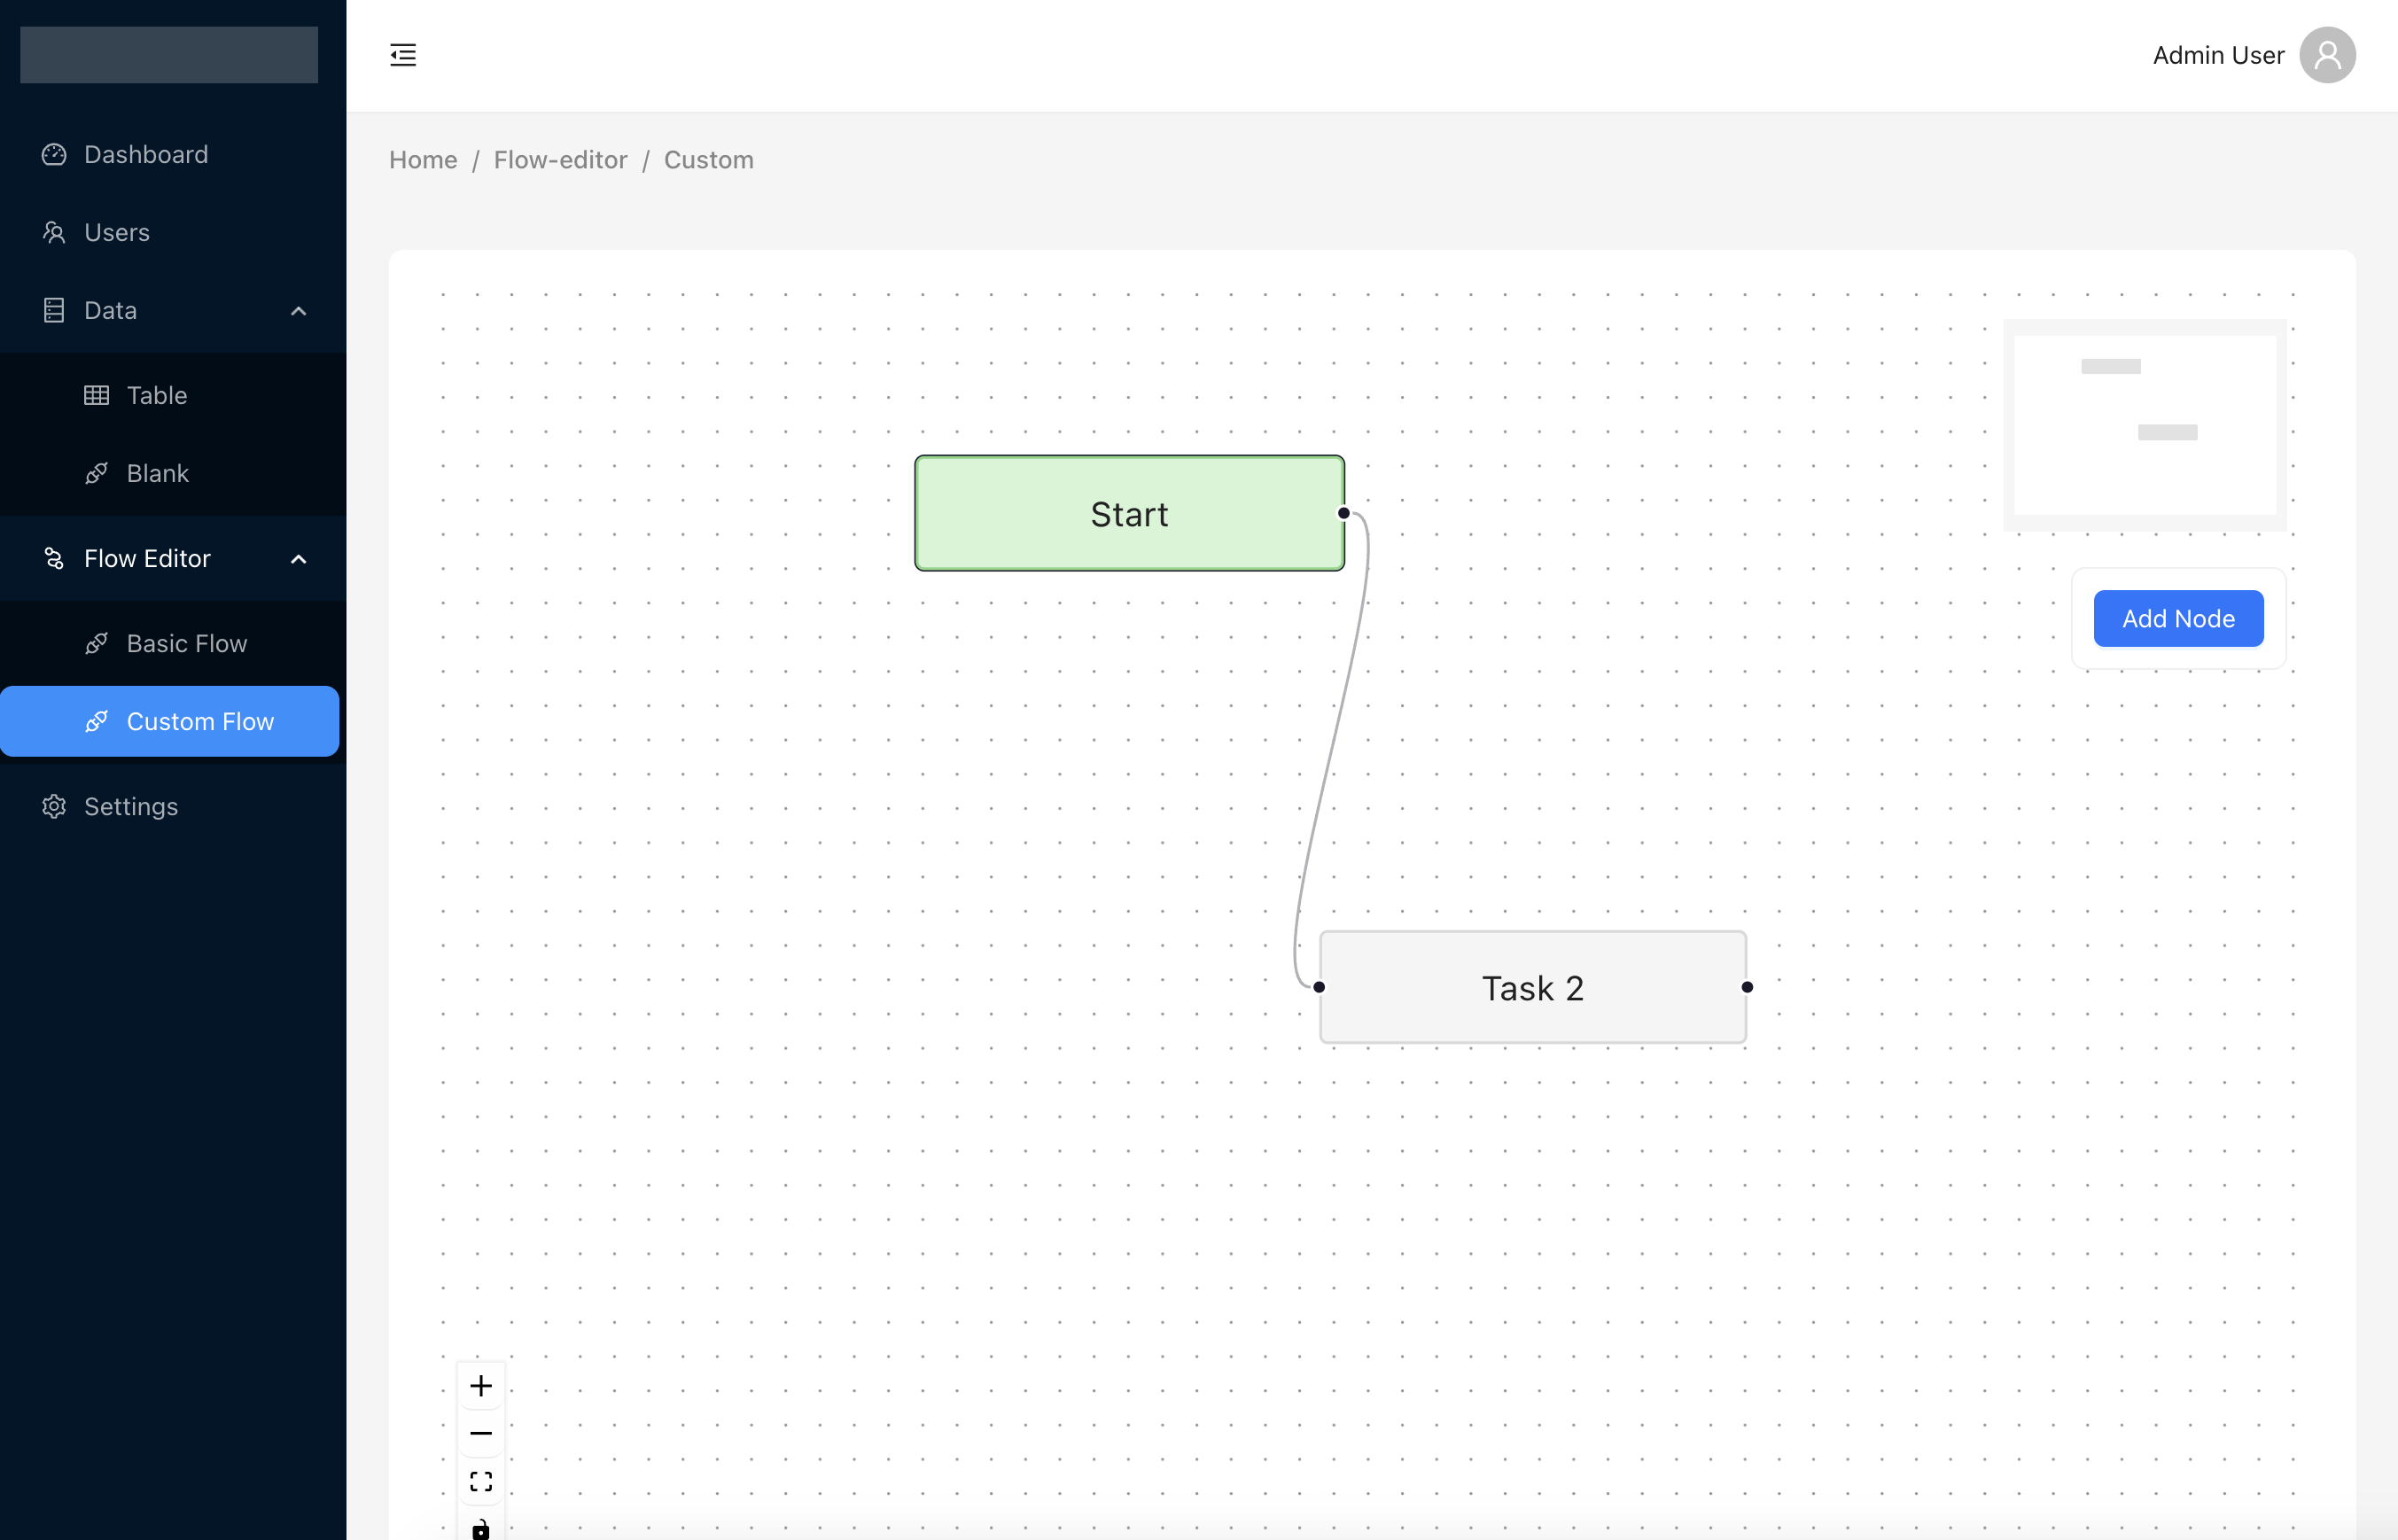Image resolution: width=2398 pixels, height=1540 pixels.
Task: Click the Add Node button
Action: coord(2178,619)
